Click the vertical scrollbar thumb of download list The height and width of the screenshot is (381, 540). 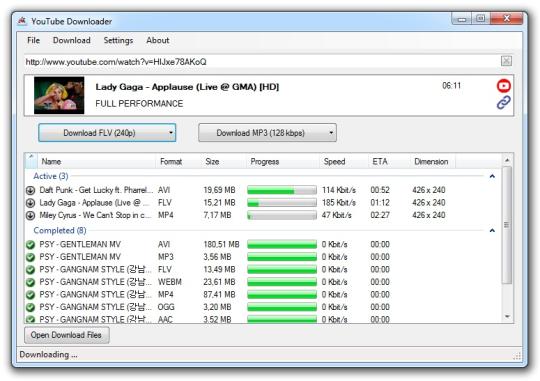(507, 225)
